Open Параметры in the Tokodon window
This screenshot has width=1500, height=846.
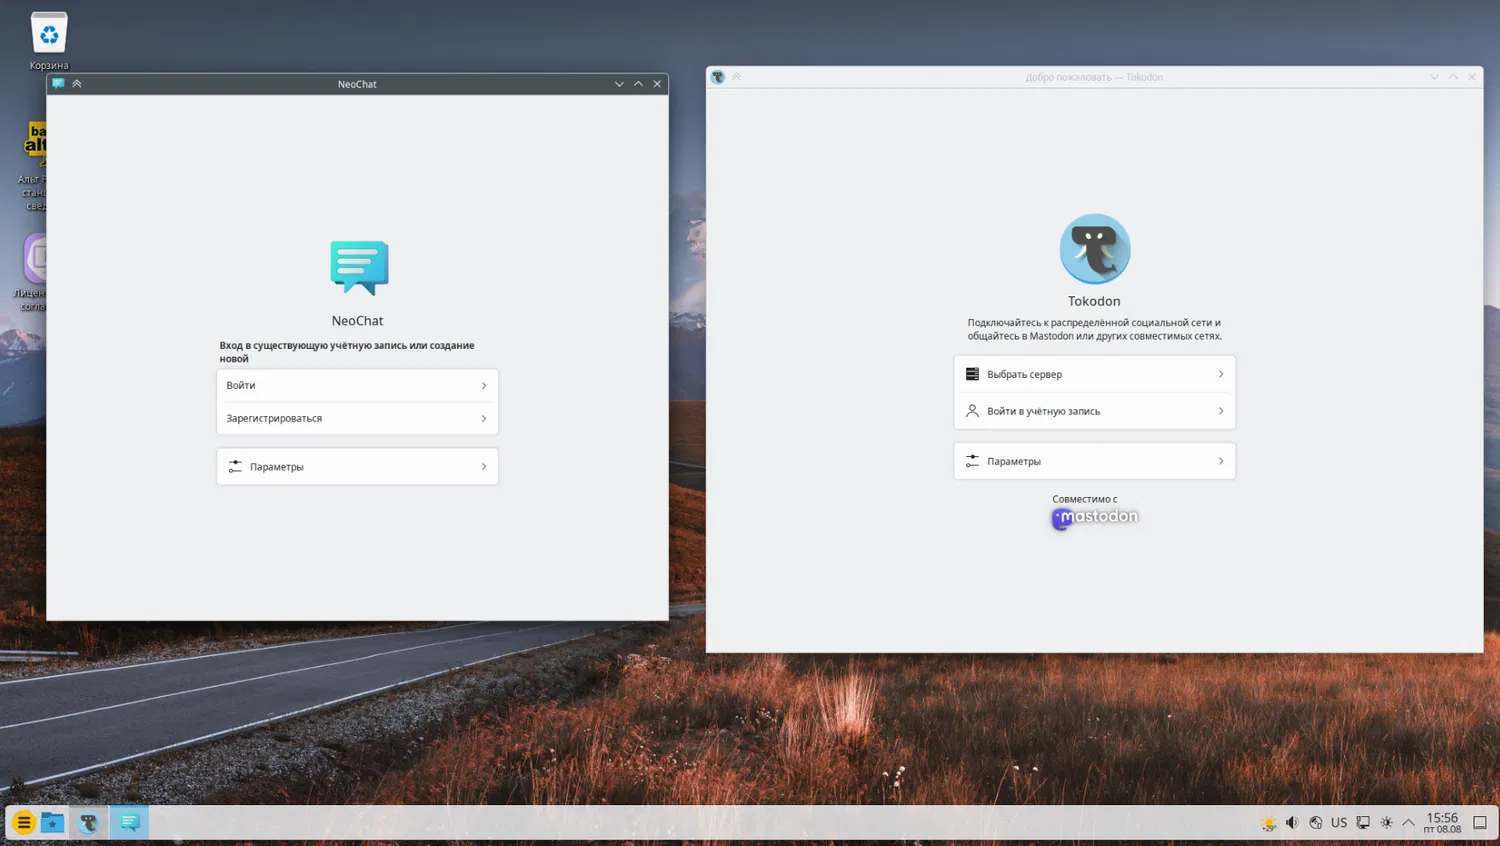(1095, 461)
